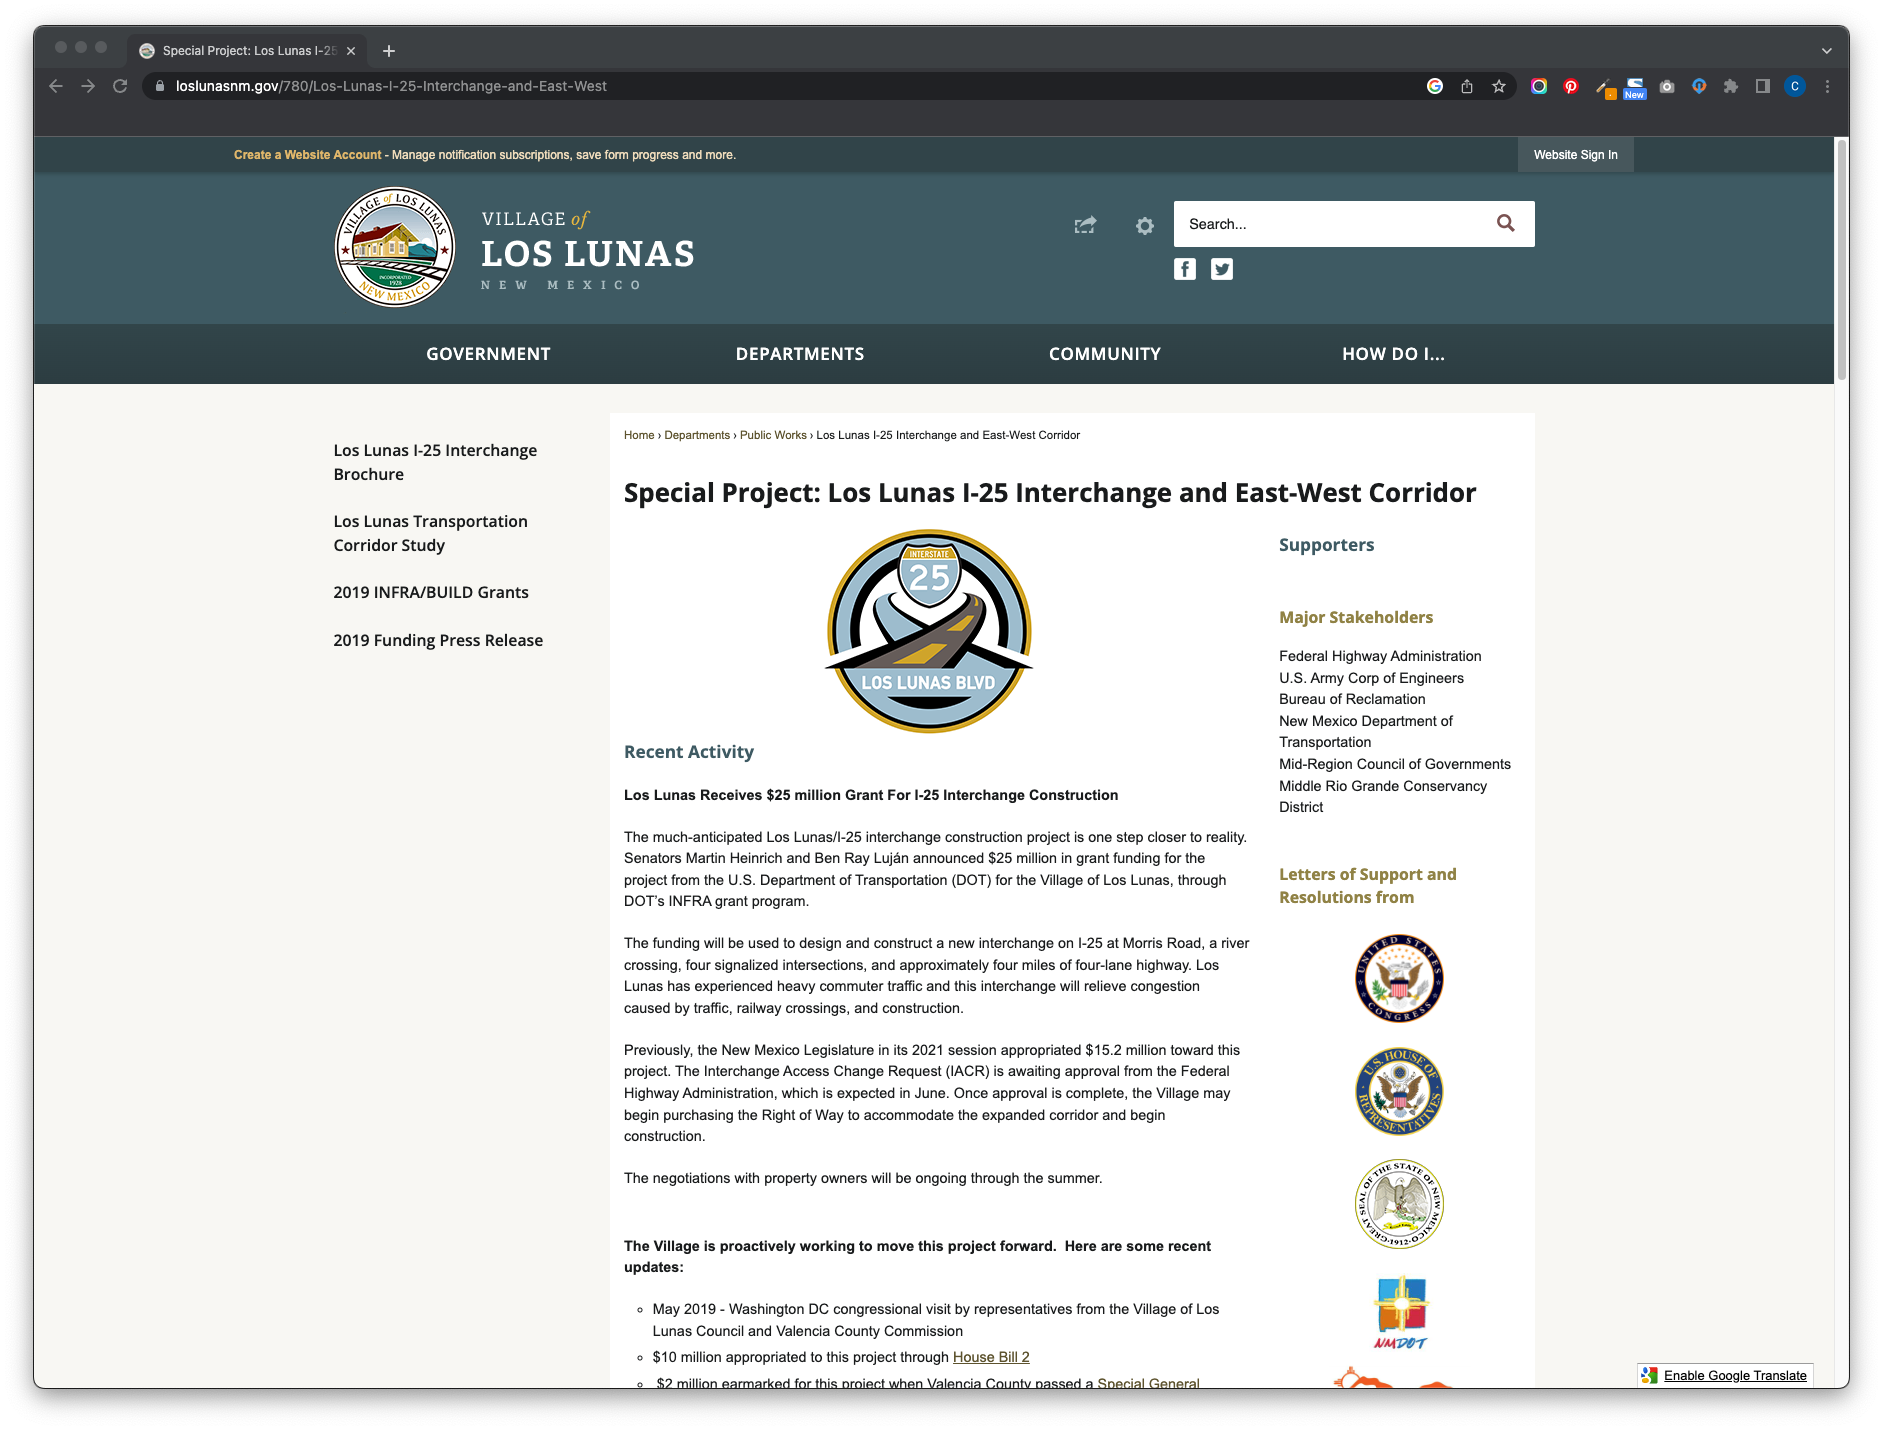Open the House Bill 2 link
Image resolution: width=1883 pixels, height=1430 pixels.
click(991, 1357)
